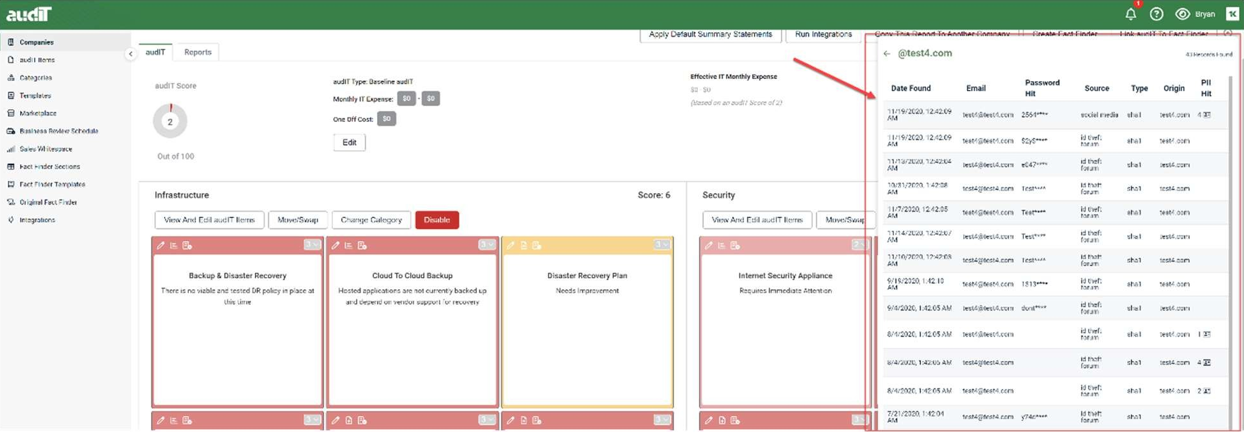Click the red Disable button
The height and width of the screenshot is (432, 1244).
click(437, 220)
